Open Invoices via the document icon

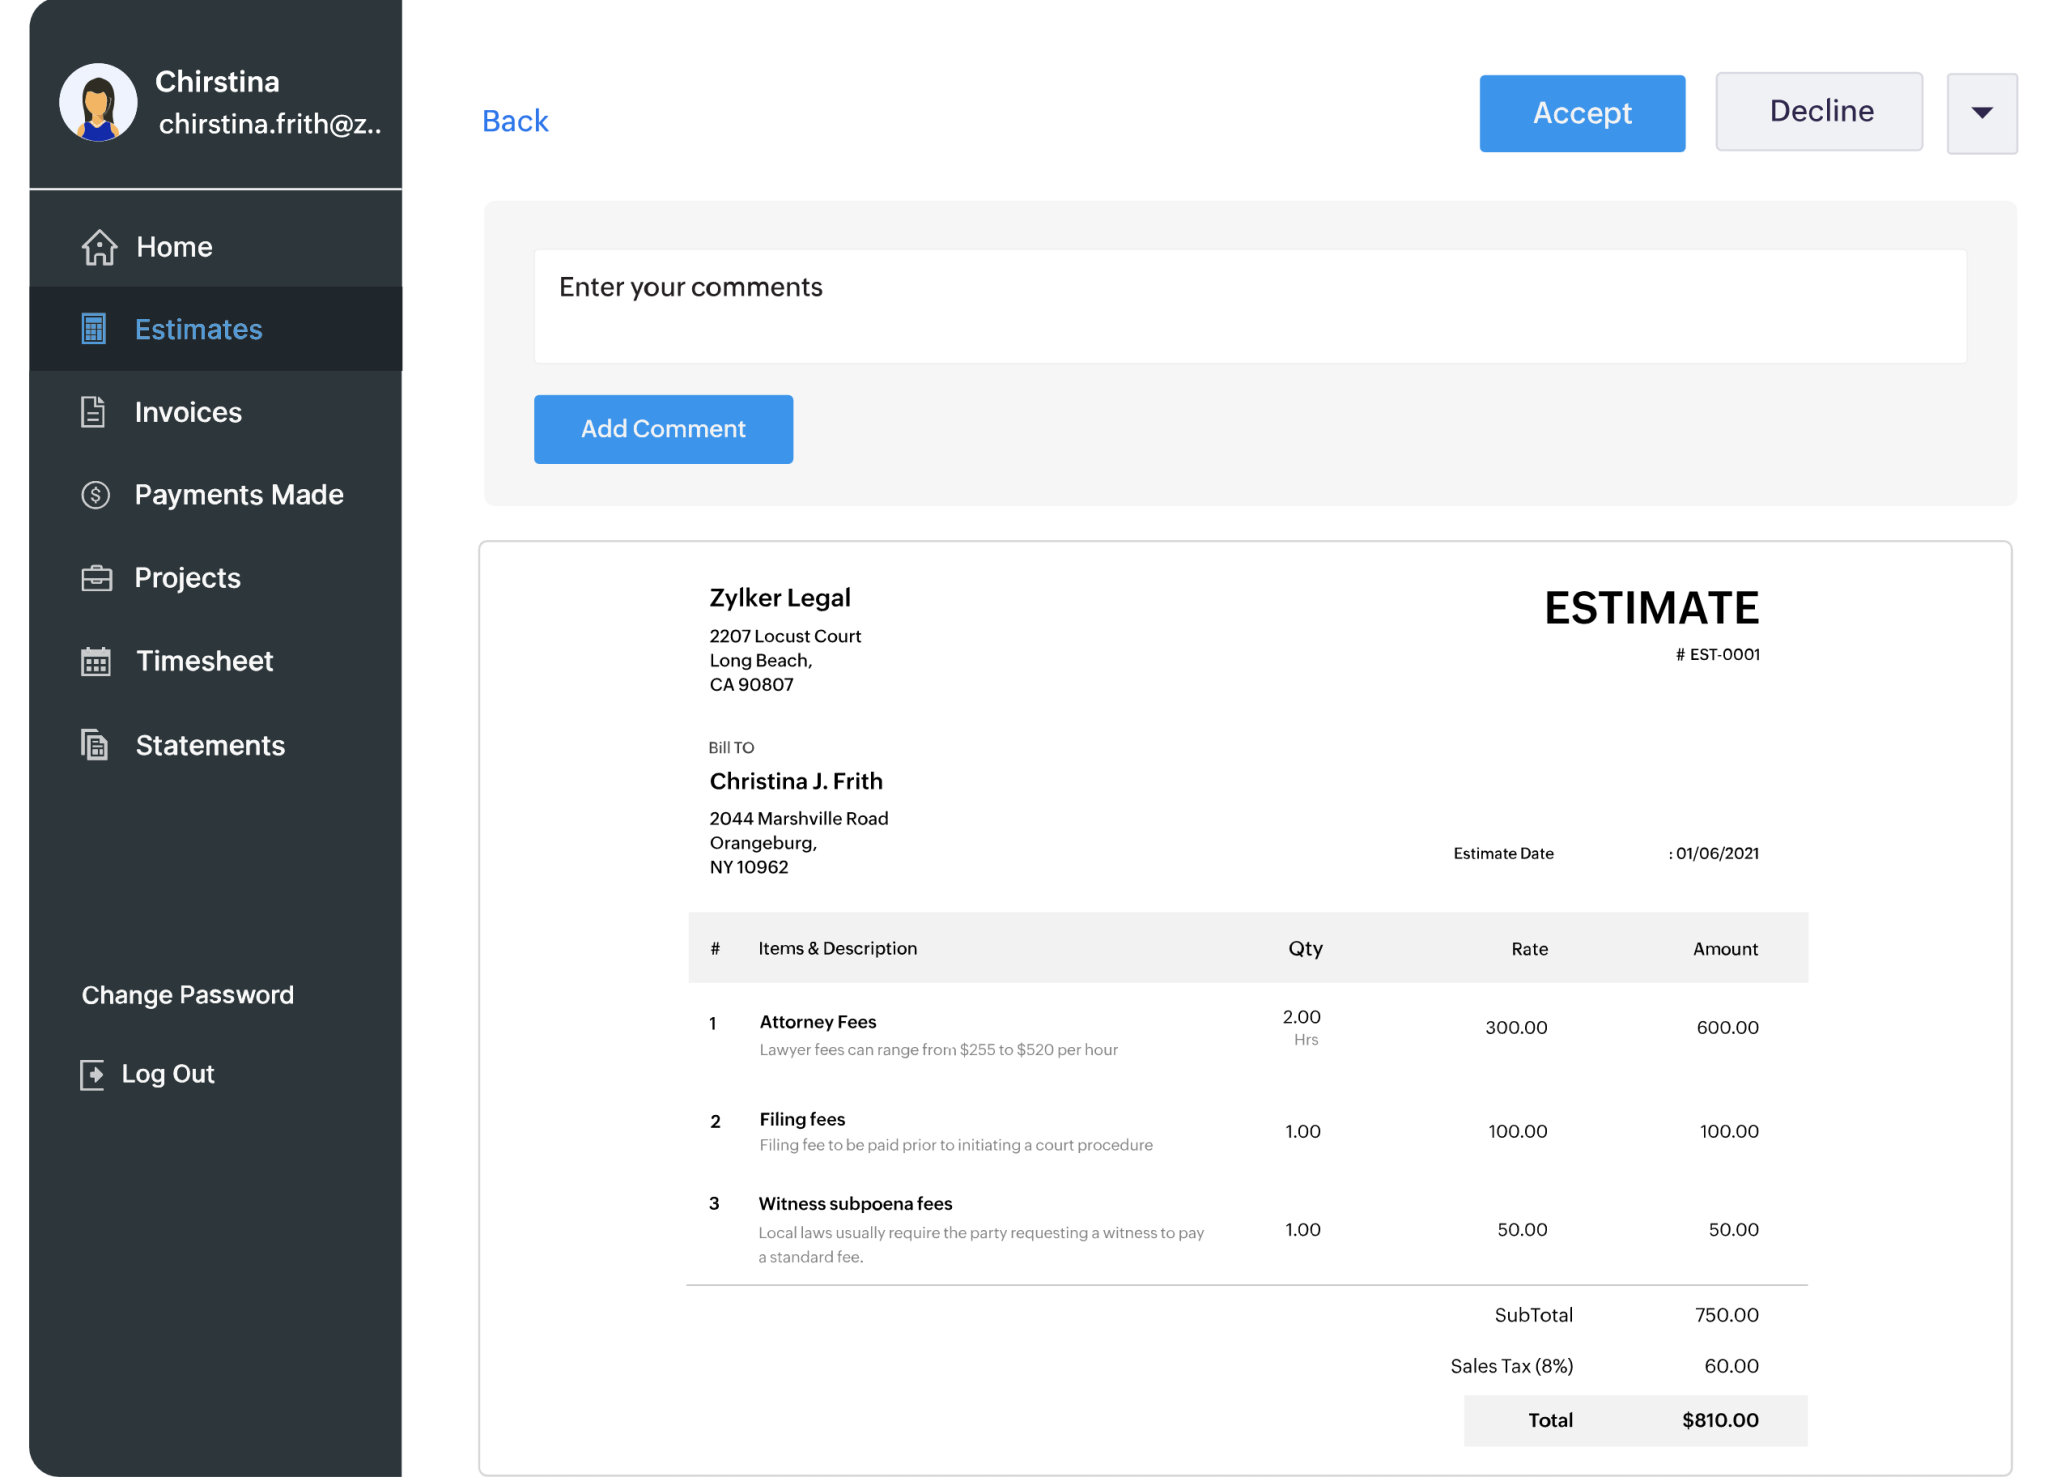[x=93, y=411]
